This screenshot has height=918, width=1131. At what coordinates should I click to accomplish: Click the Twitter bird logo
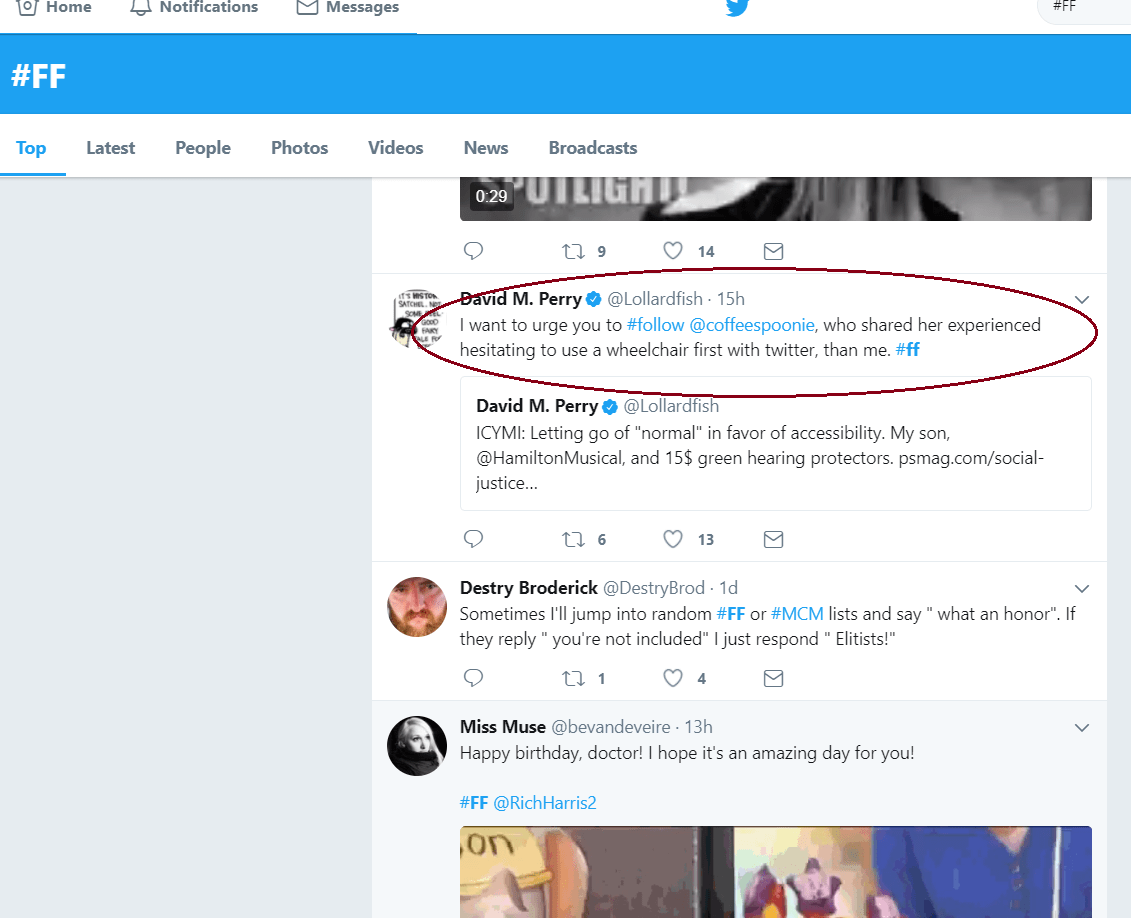737,7
